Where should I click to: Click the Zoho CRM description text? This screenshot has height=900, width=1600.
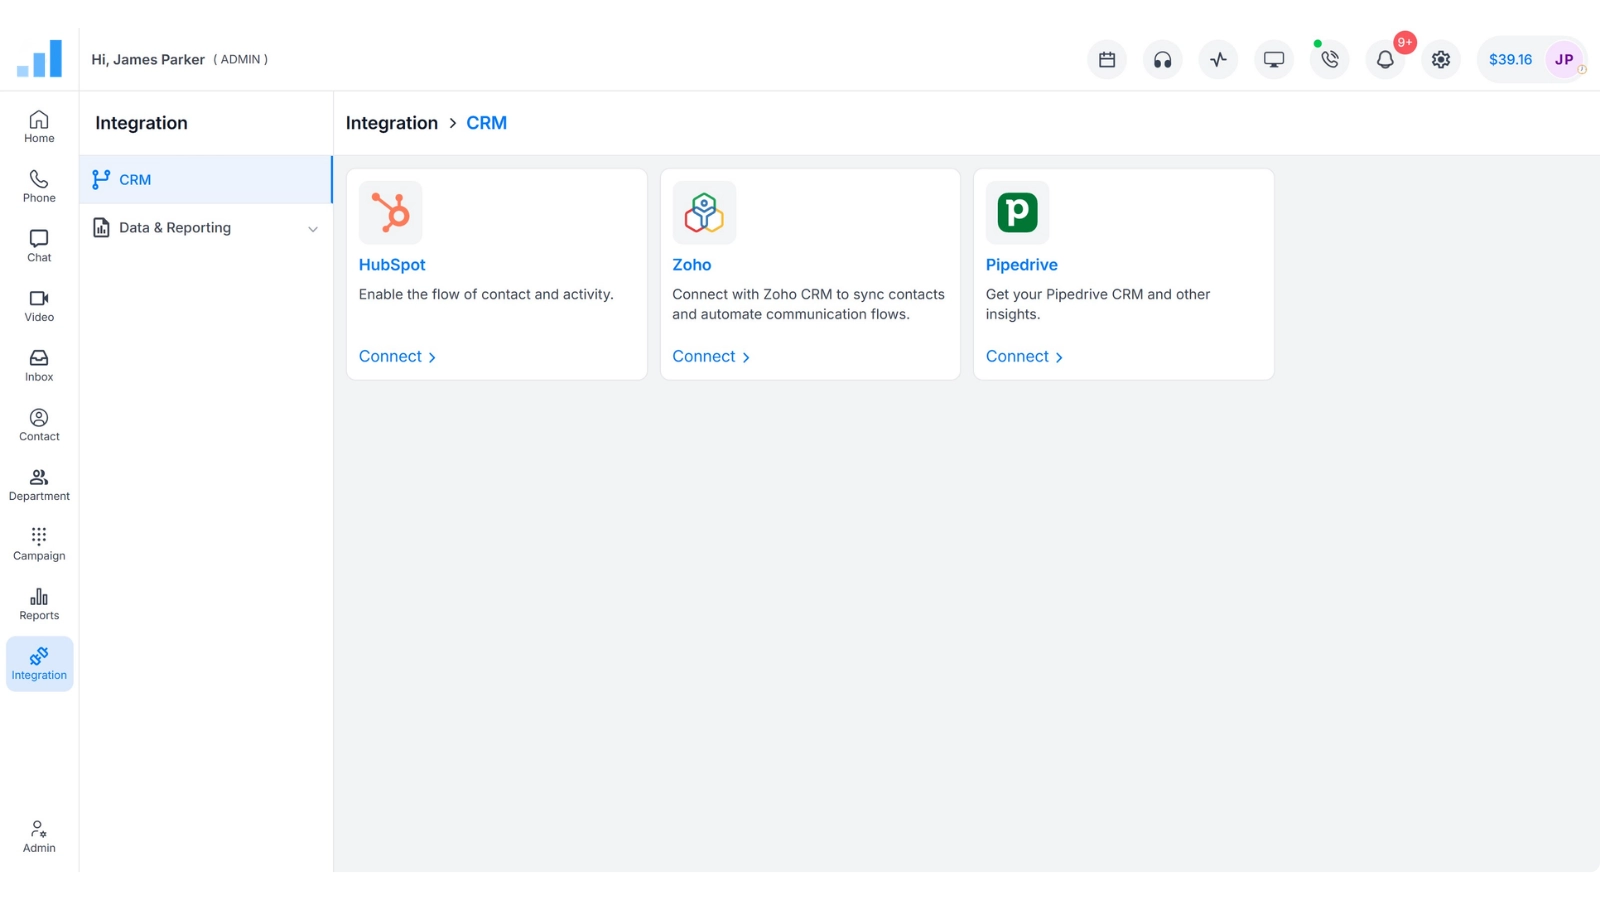808,304
